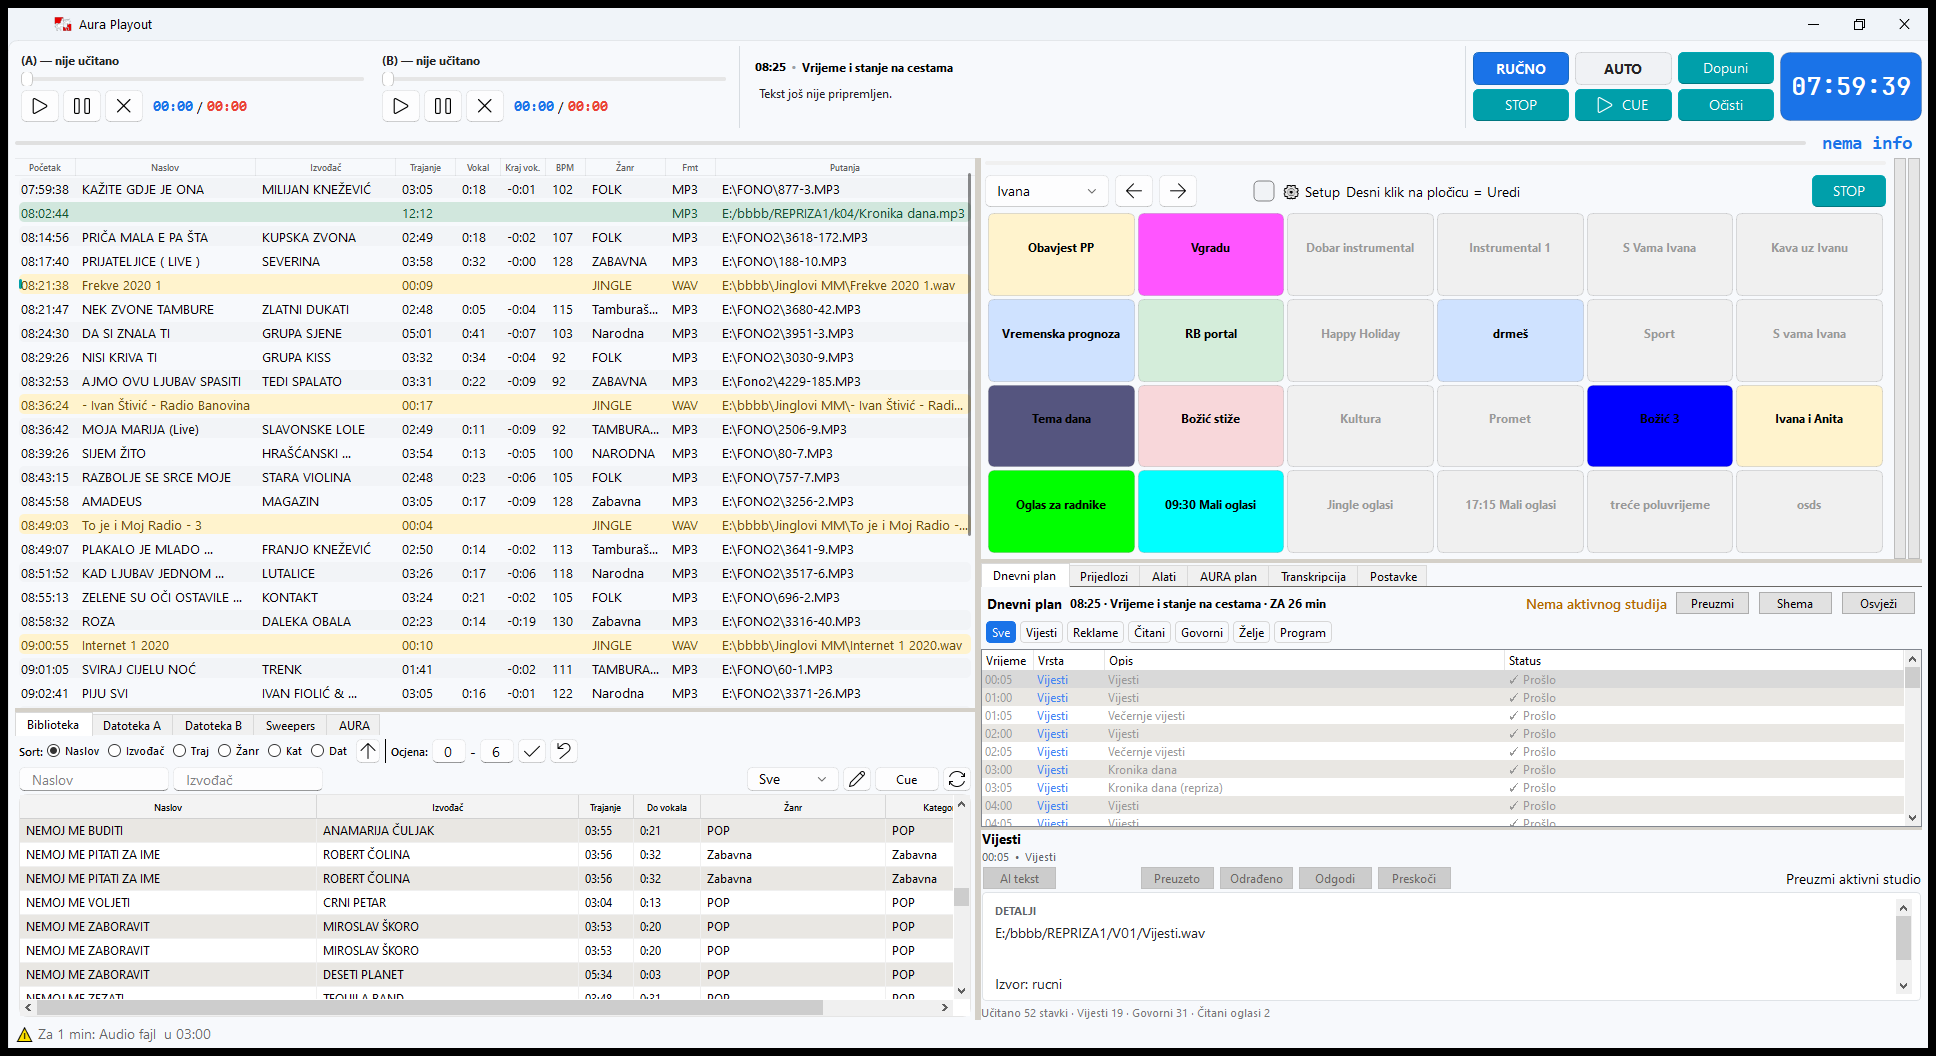Open the Sve category dropdown in library
1936x1056 pixels.
click(793, 779)
